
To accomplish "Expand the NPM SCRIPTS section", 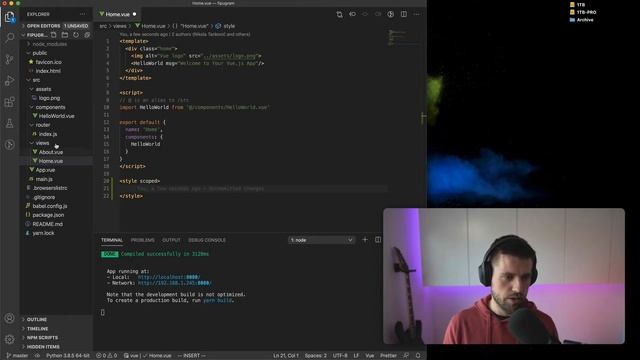I will tap(57, 338).
